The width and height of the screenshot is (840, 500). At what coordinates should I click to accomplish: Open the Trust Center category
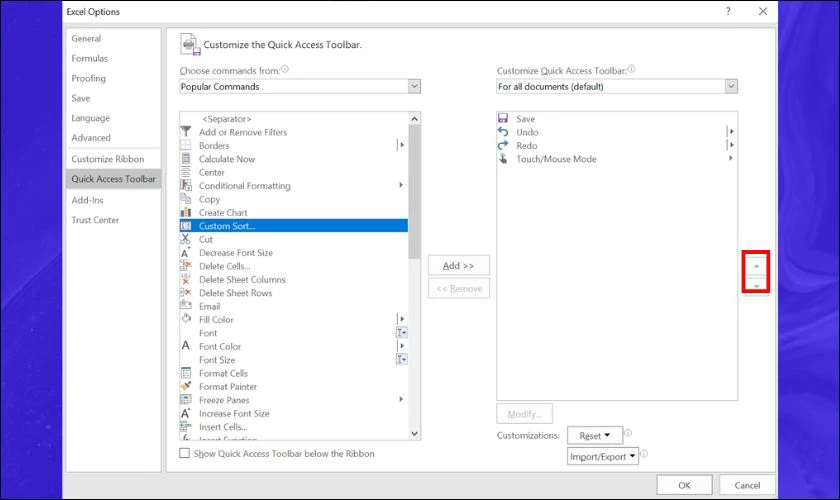coord(95,220)
